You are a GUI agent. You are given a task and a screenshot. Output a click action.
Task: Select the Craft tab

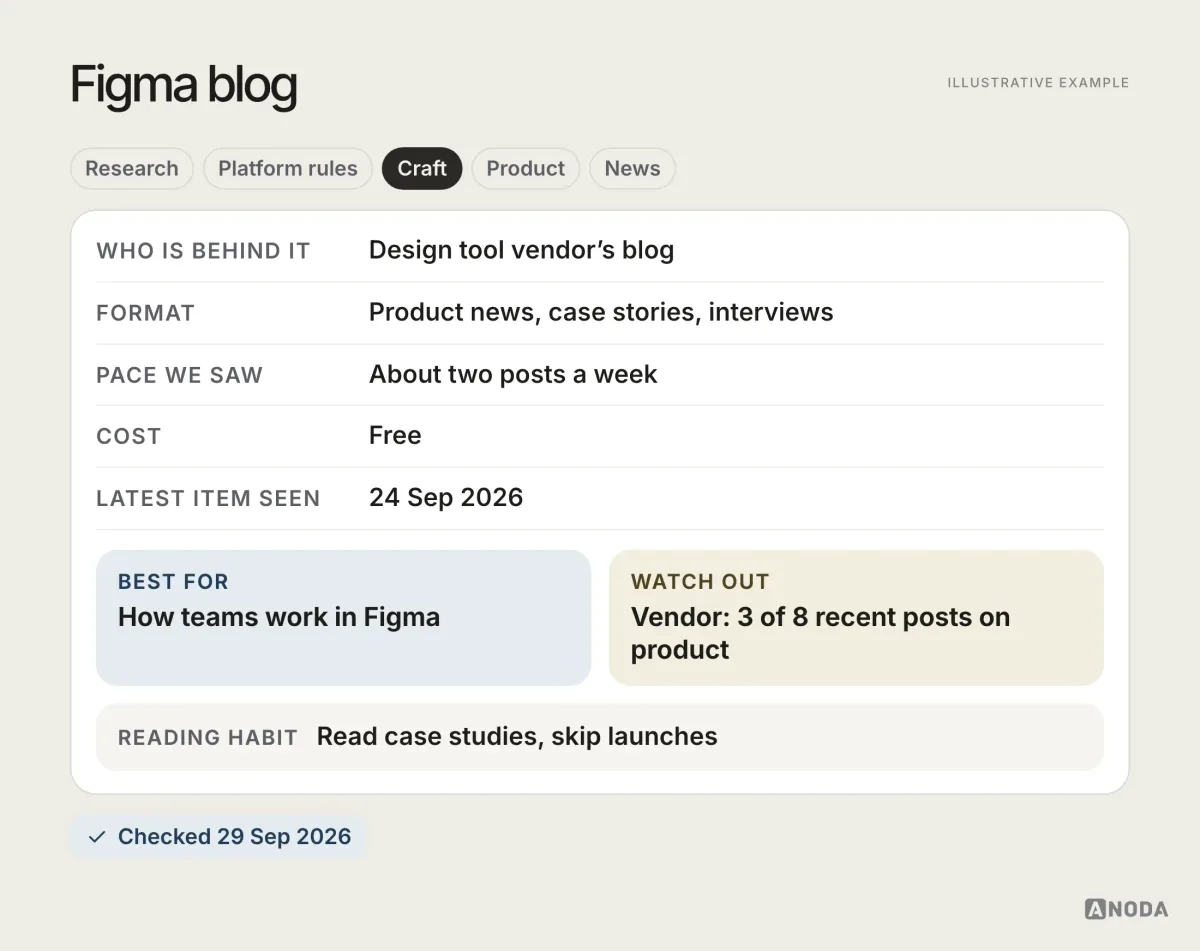[x=422, y=169]
